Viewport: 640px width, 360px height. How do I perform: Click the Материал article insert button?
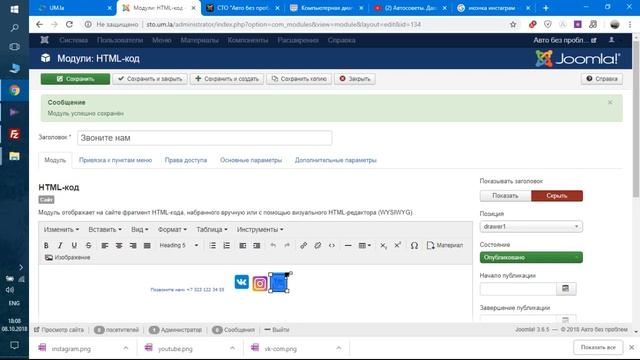click(x=445, y=245)
